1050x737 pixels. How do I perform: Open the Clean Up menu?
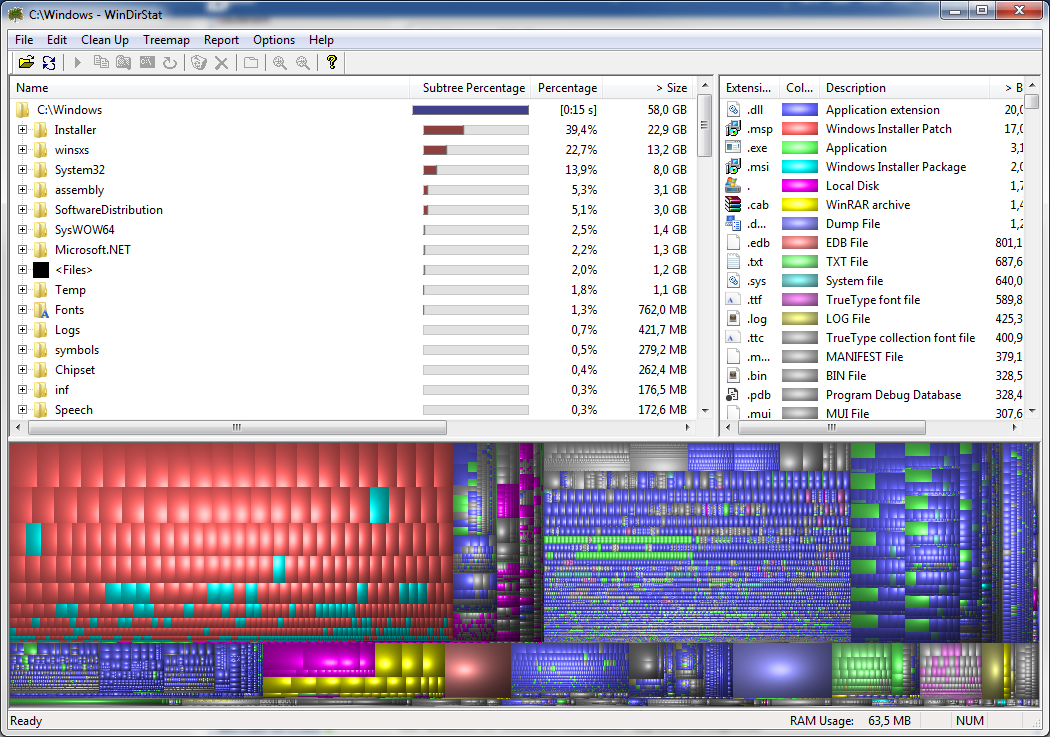pyautogui.click(x=105, y=39)
